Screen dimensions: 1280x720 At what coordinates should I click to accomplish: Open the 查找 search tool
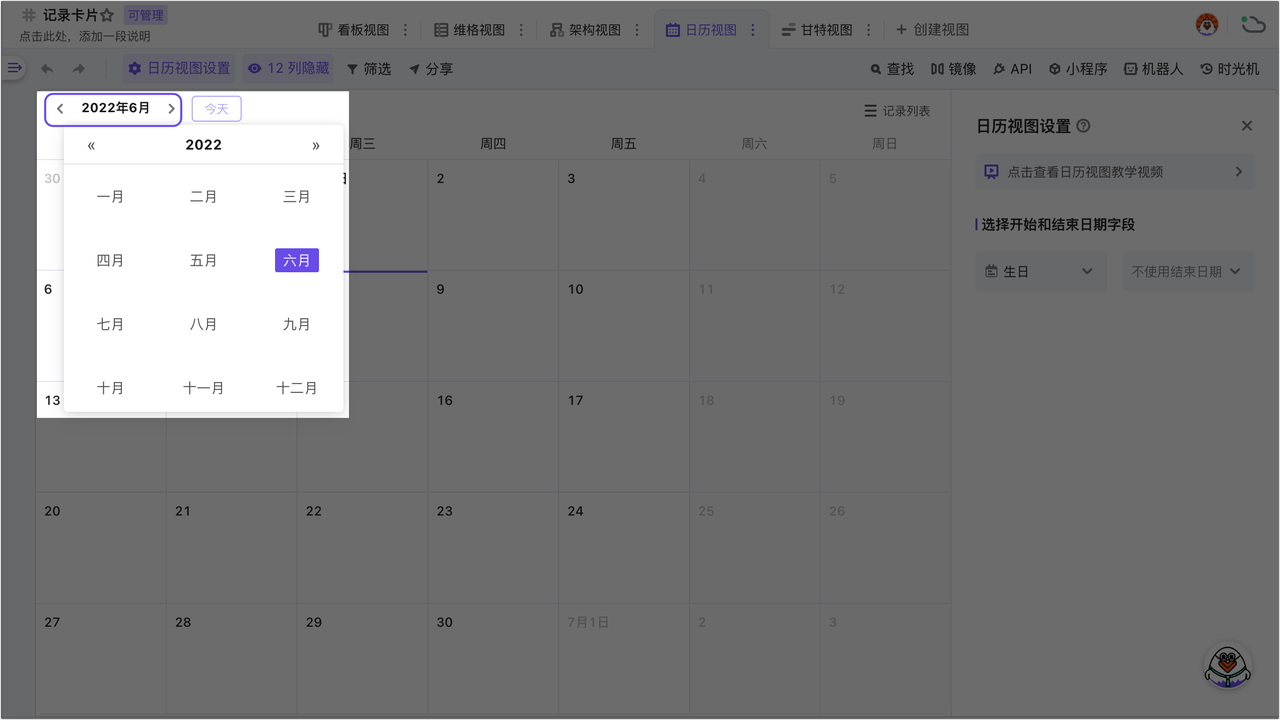[x=891, y=69]
